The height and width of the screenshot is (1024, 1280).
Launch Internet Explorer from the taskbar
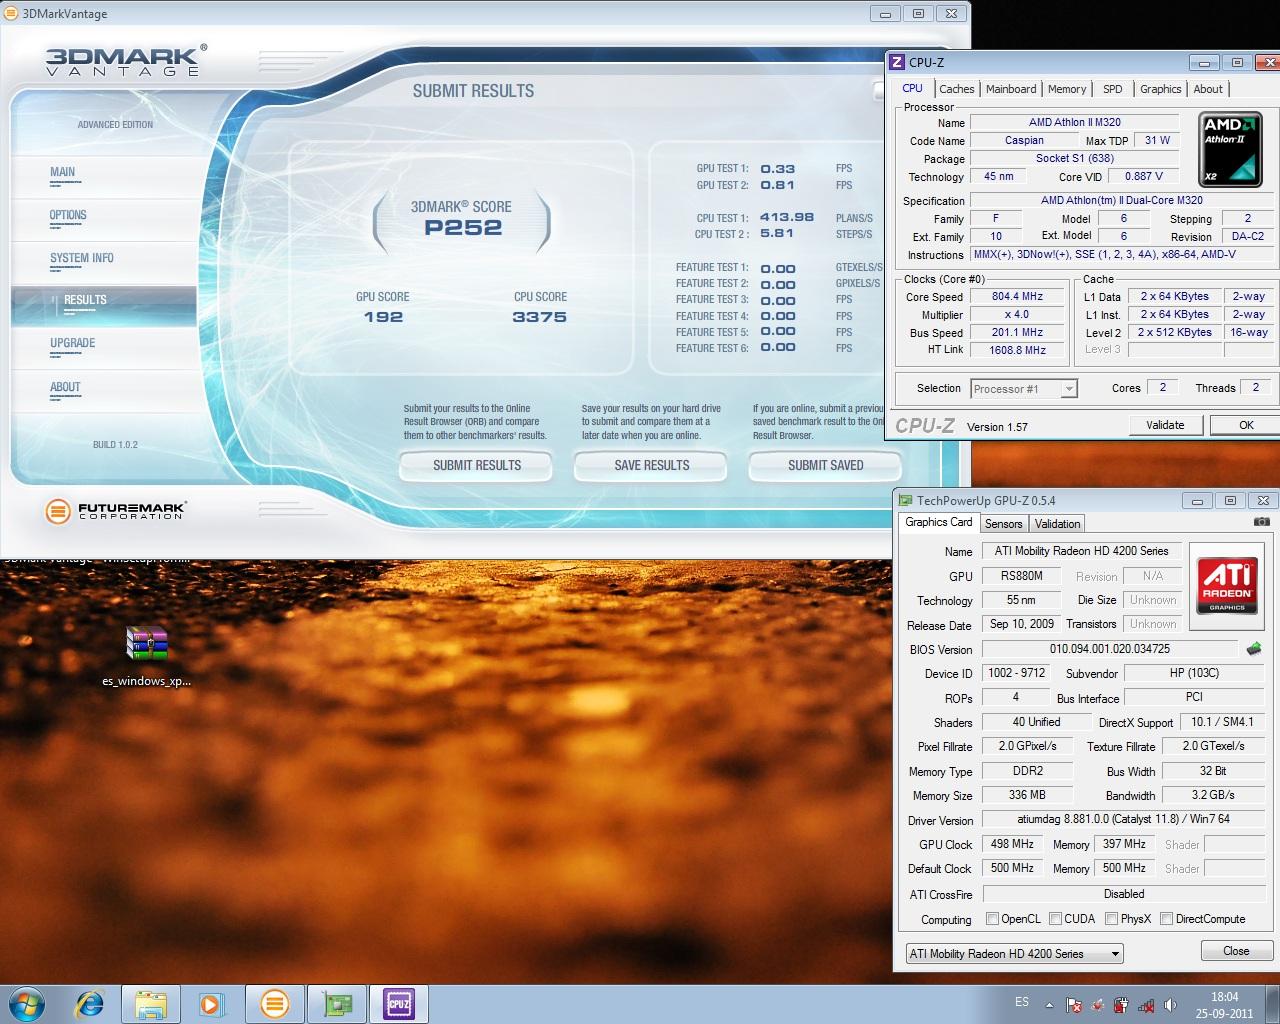(x=90, y=1004)
